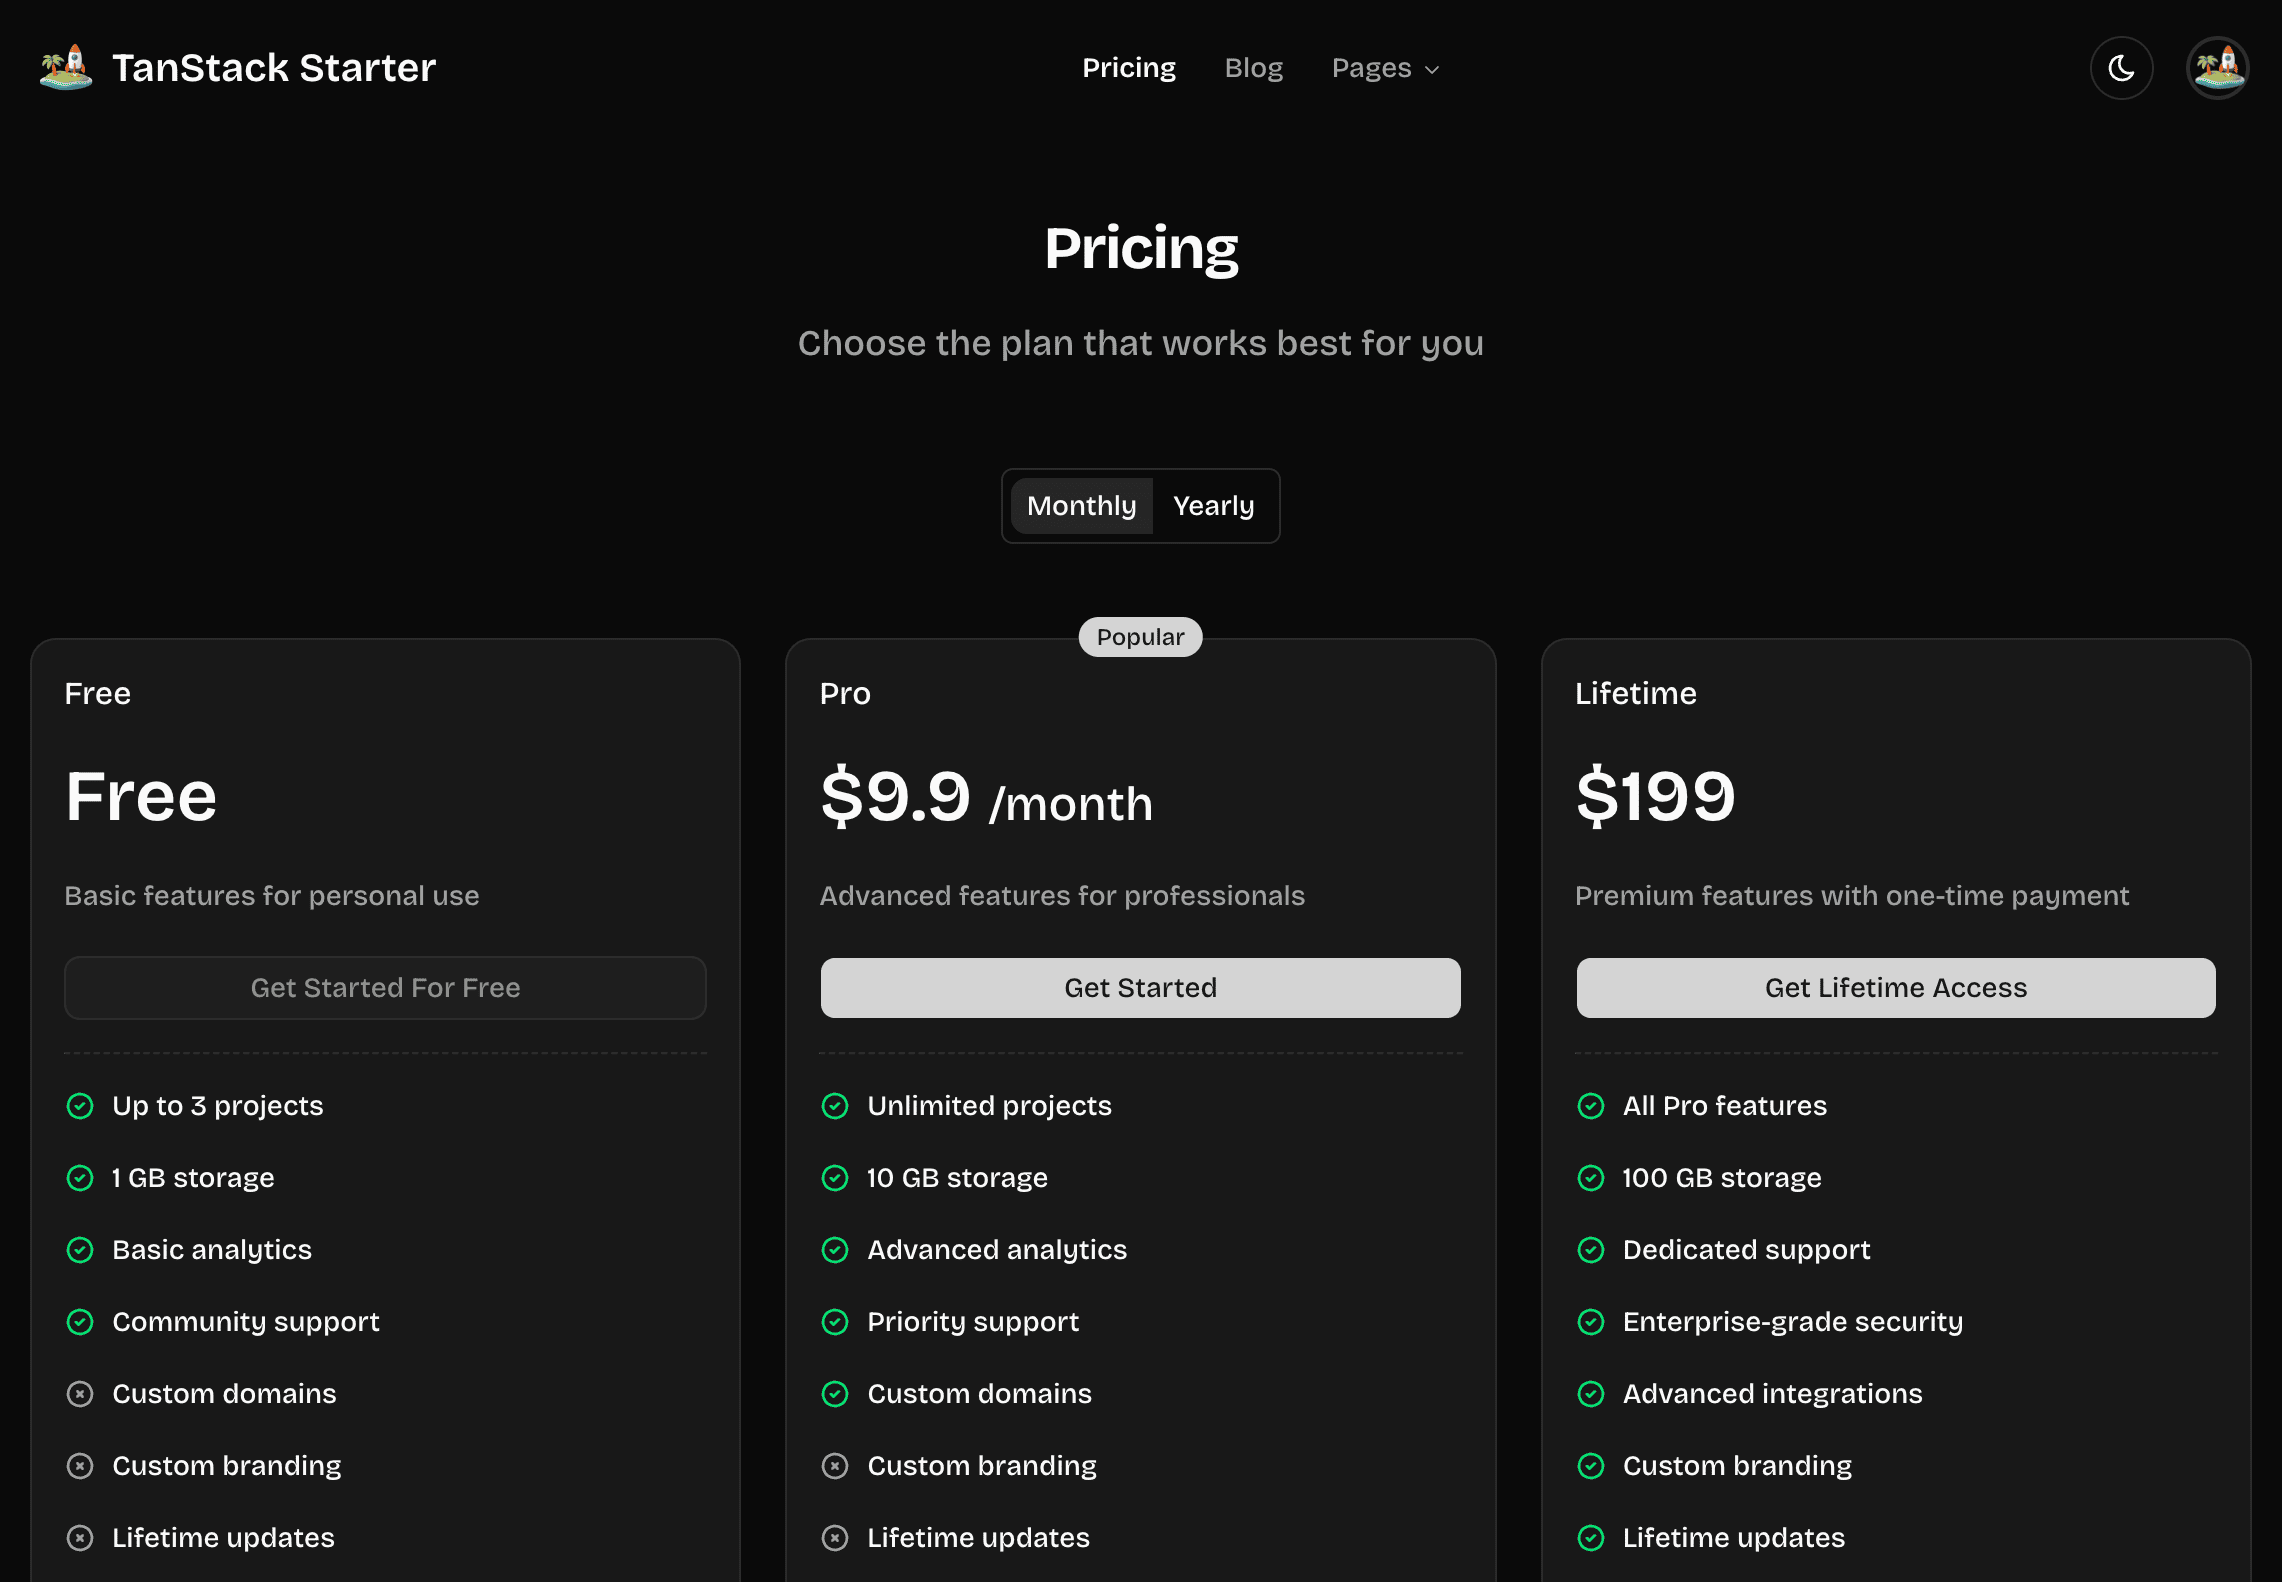The width and height of the screenshot is (2282, 1582).
Task: Select the Monthly billing option
Action: click(x=1081, y=506)
